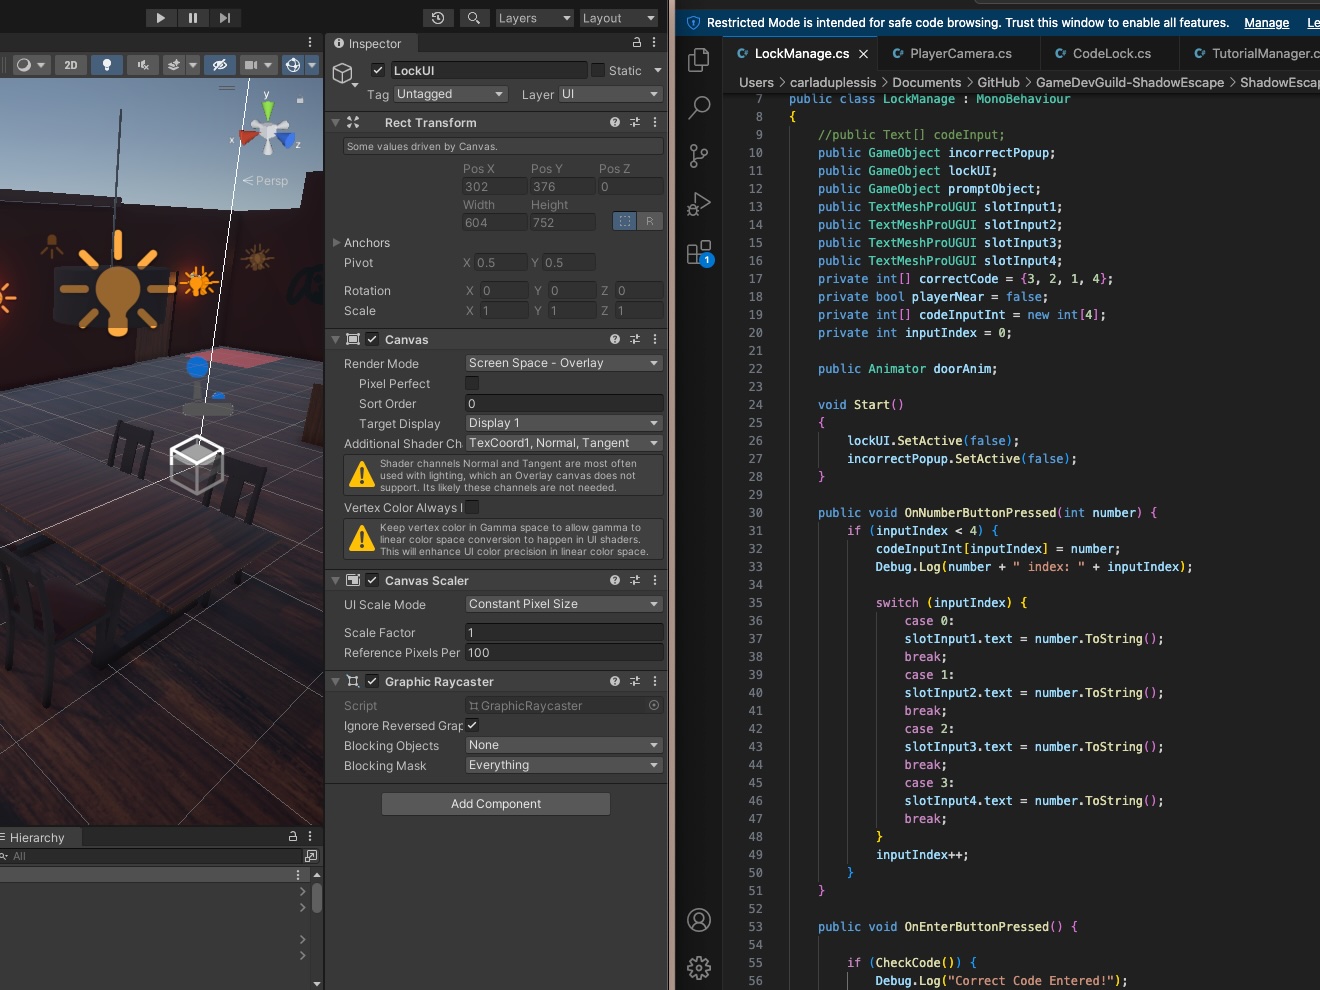Click the Manage link in the Restricted Mode banner
This screenshot has height=990, width=1320.
(x=1266, y=23)
